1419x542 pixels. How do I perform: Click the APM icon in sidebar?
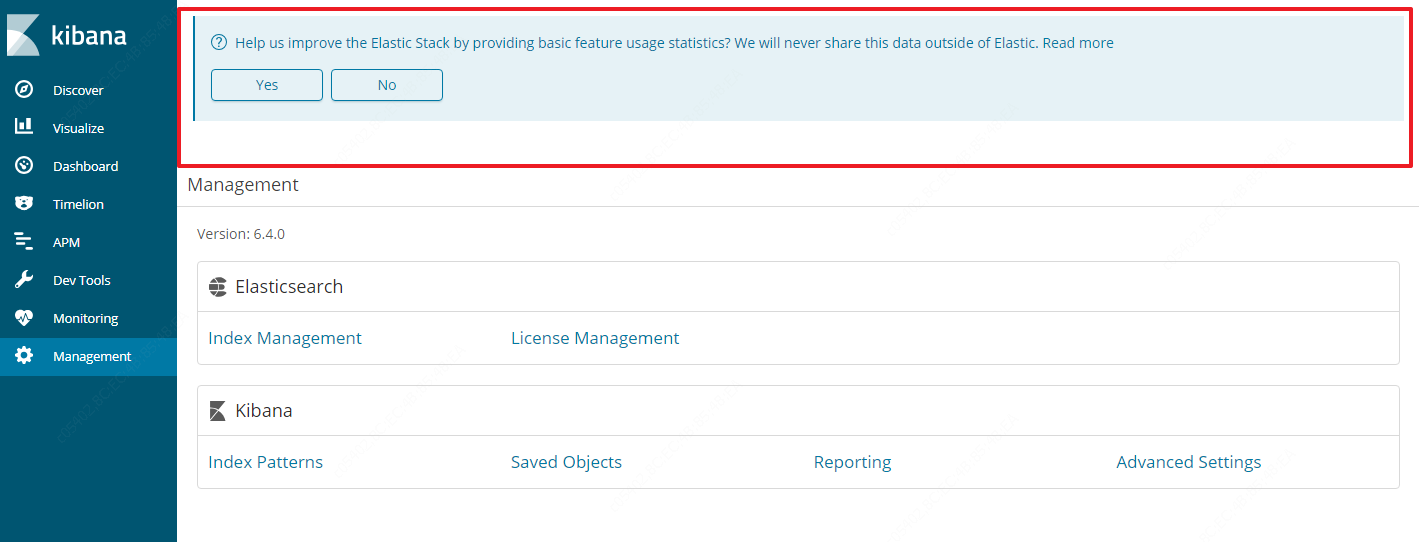[24, 242]
